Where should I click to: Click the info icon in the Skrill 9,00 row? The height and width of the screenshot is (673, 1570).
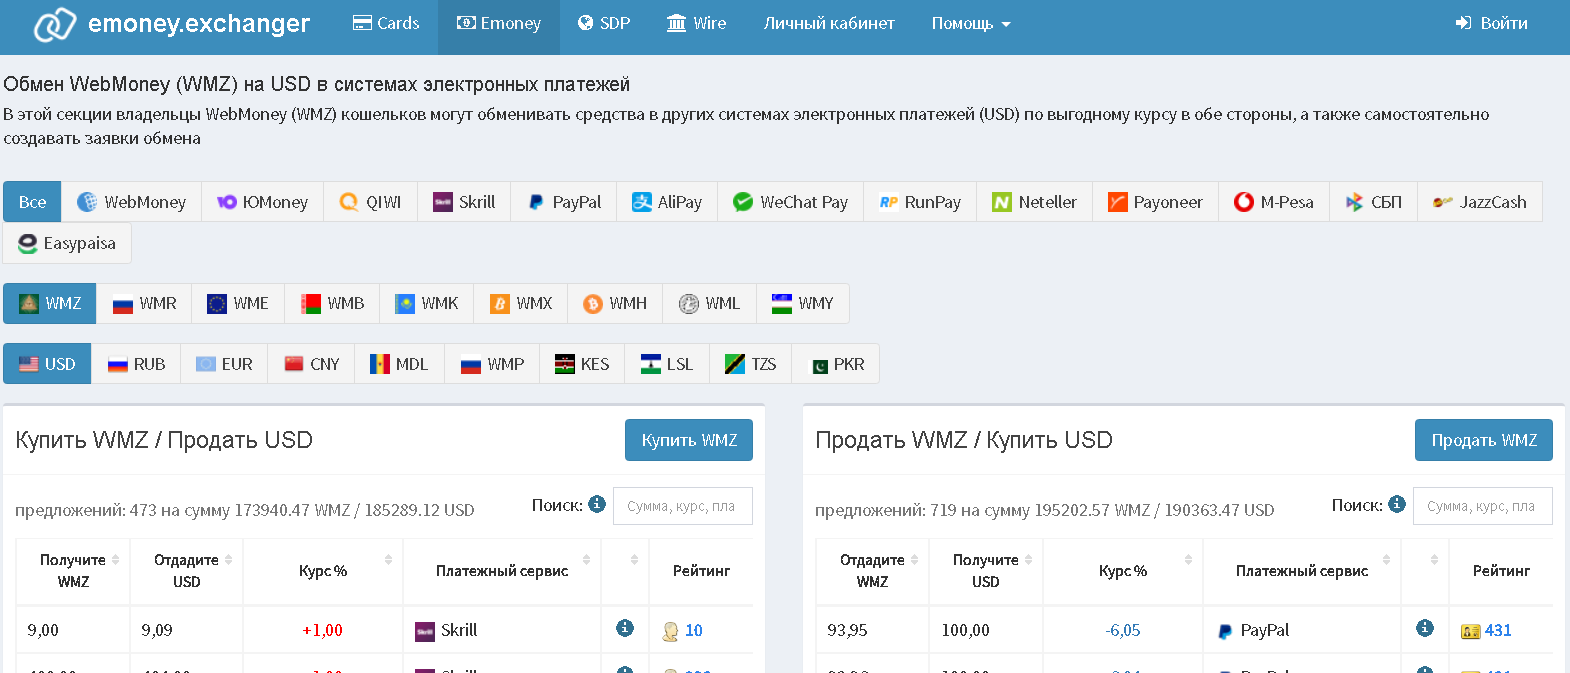point(625,628)
